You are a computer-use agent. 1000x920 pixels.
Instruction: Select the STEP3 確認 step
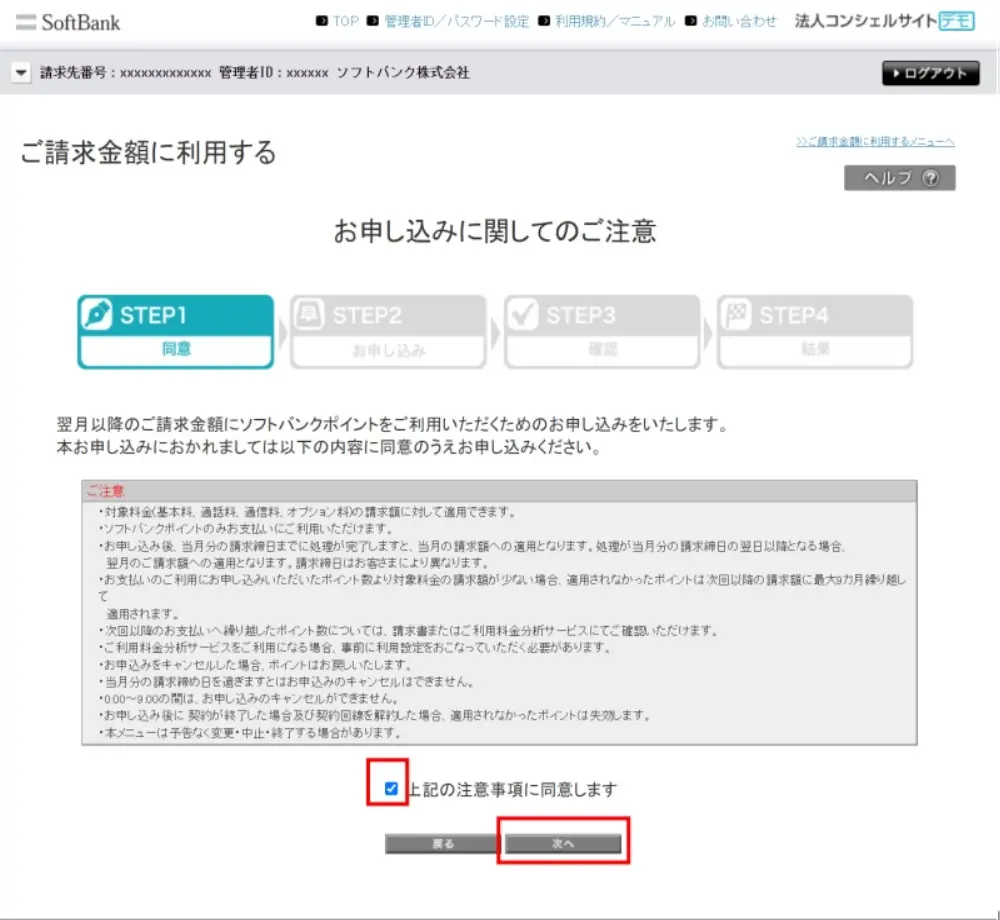coord(602,332)
